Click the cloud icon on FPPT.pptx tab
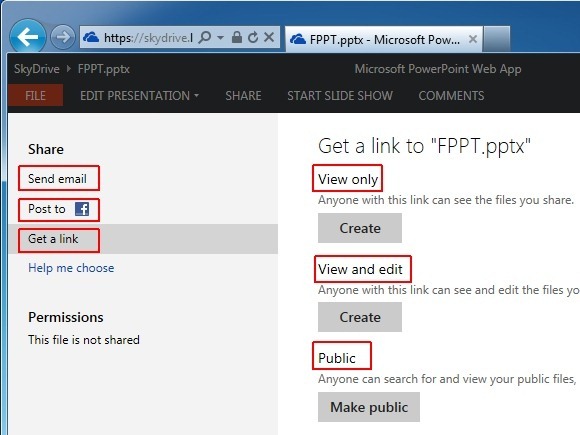This screenshot has width=580, height=435. [x=298, y=39]
